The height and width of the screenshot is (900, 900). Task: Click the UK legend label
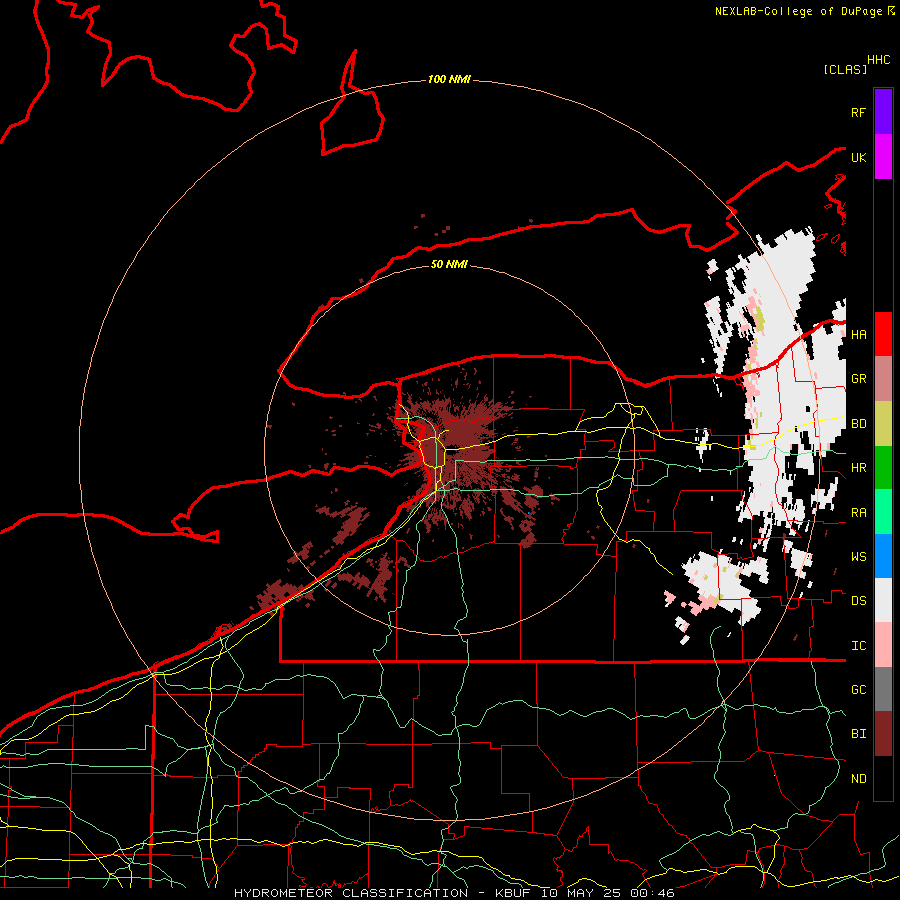pyautogui.click(x=859, y=158)
